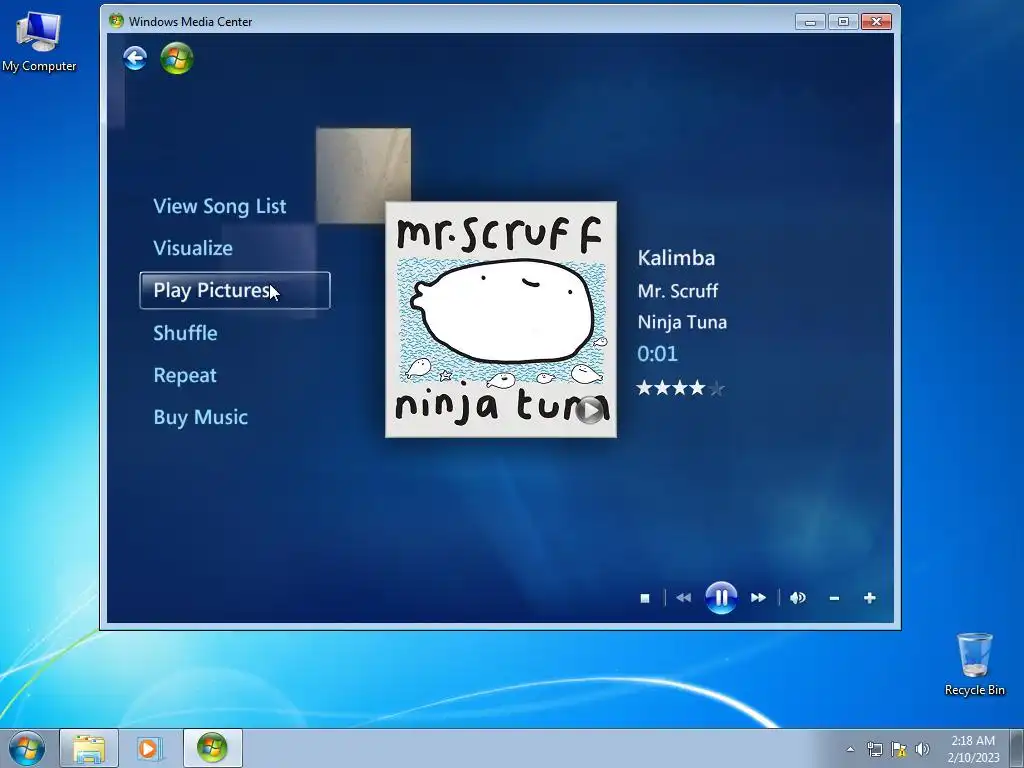Open Media Center start with green Windows logo
The width and height of the screenshot is (1024, 768).
point(177,59)
